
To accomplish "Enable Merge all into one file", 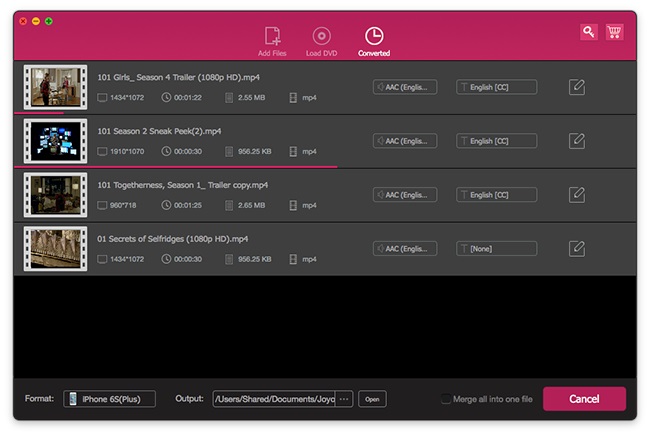I will pos(446,399).
